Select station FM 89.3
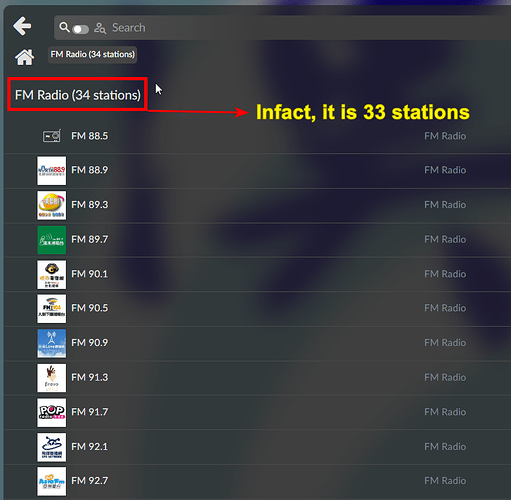511x500 pixels. click(90, 205)
